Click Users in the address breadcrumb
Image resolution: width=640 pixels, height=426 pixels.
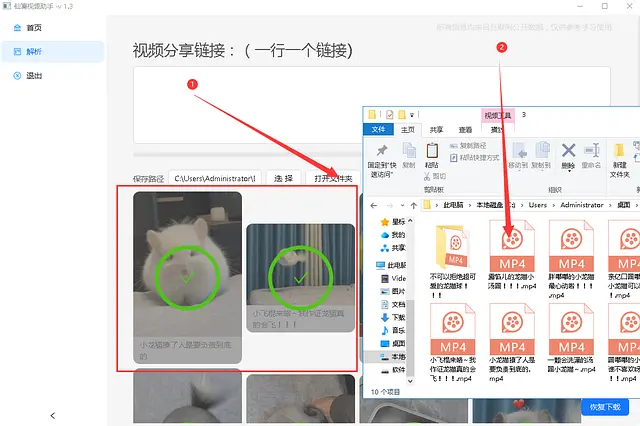(x=538, y=205)
